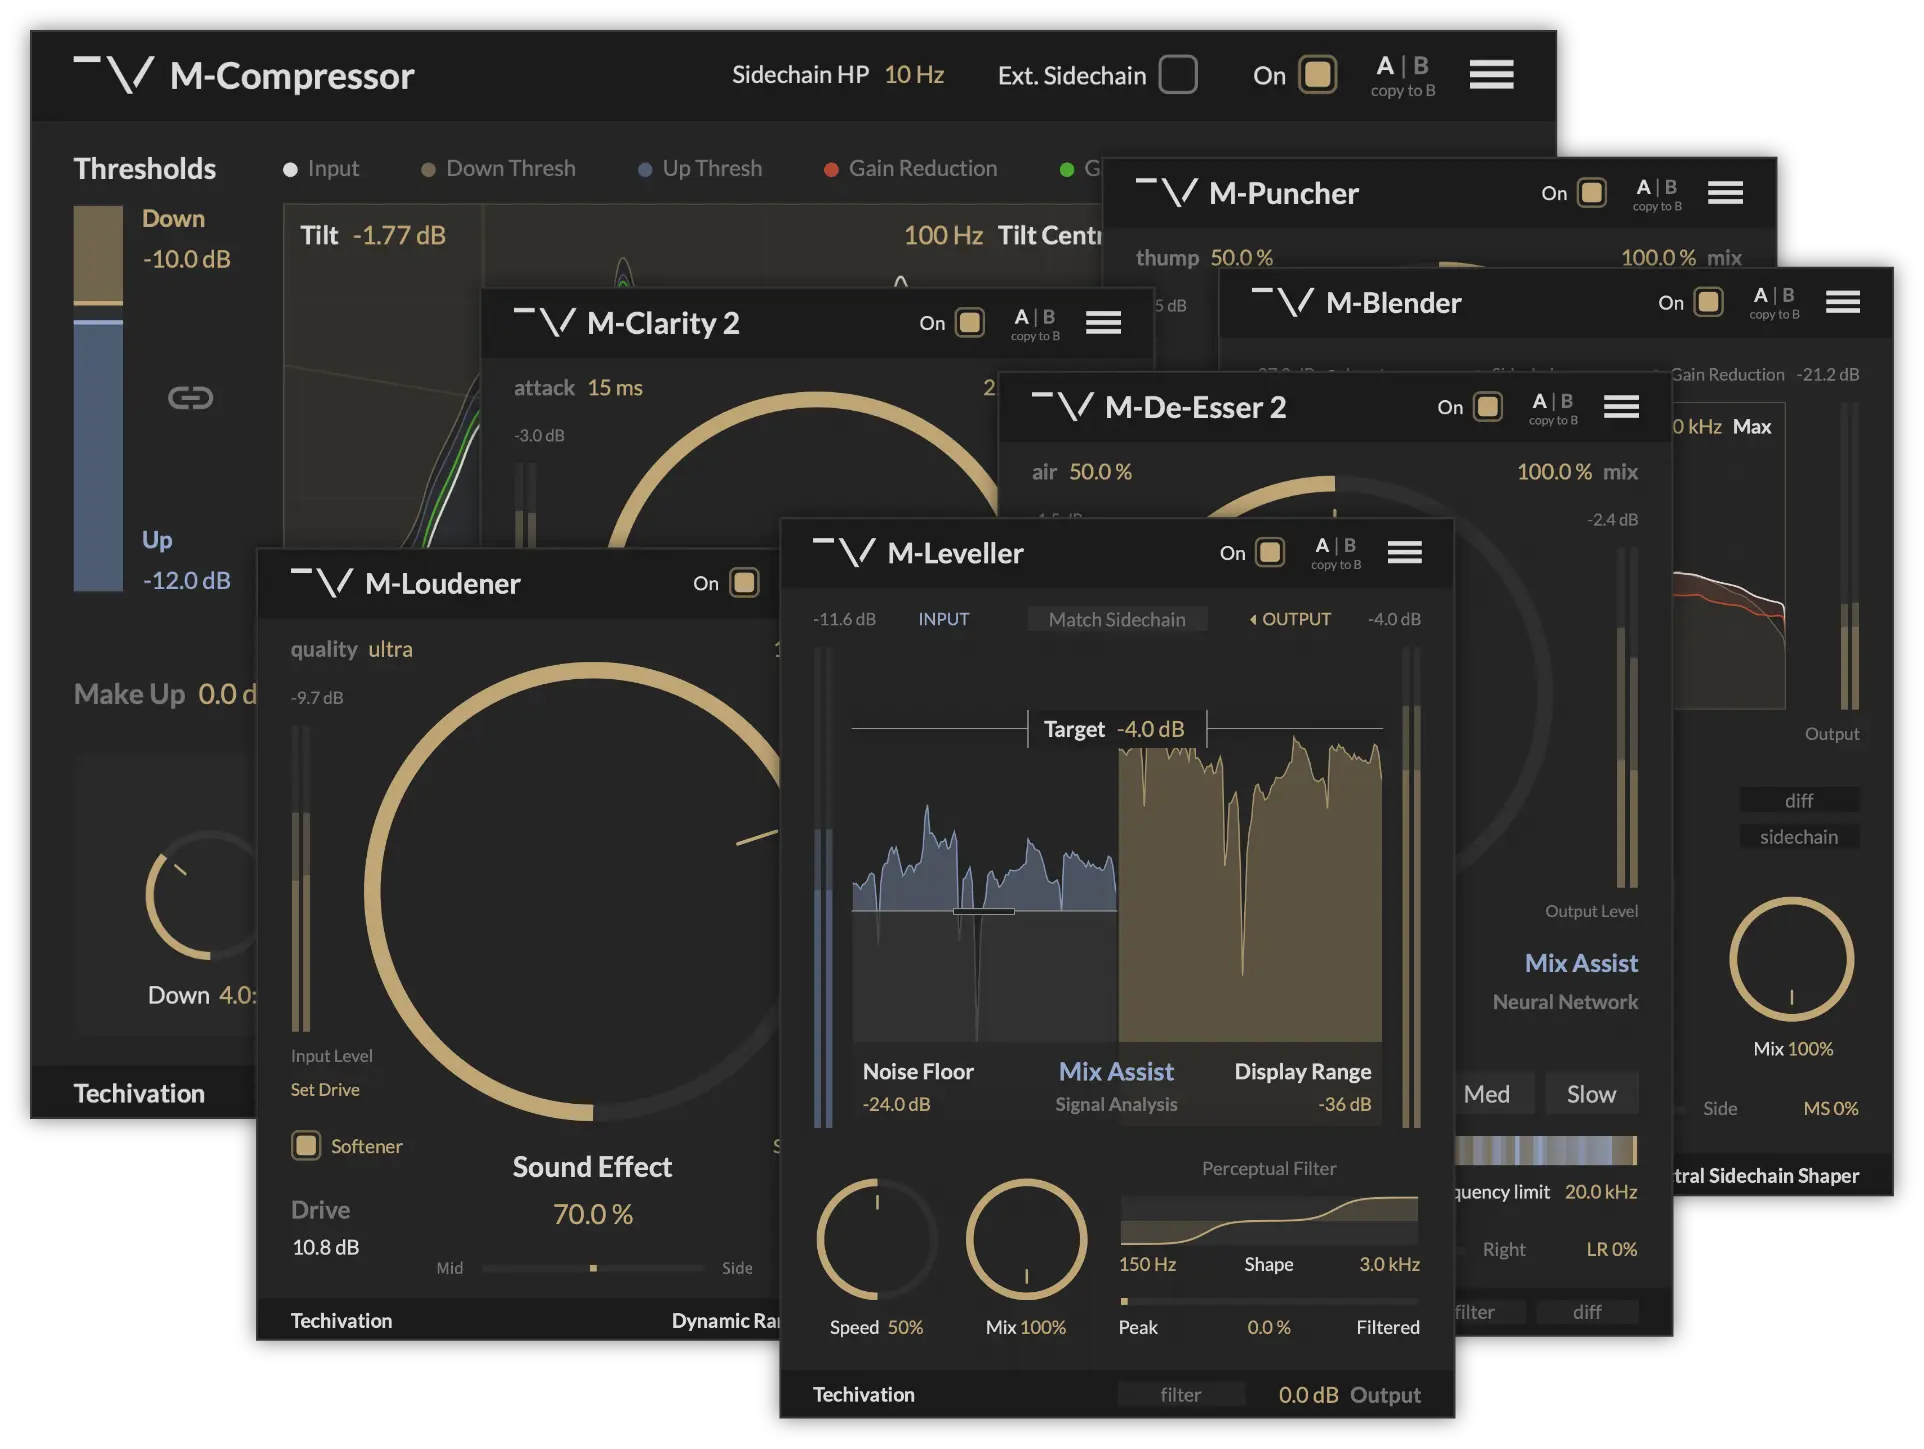Select the Med speed button in M-De-Esser 2
Image resolution: width=1924 pixels, height=1449 pixels.
coord(1490,1094)
